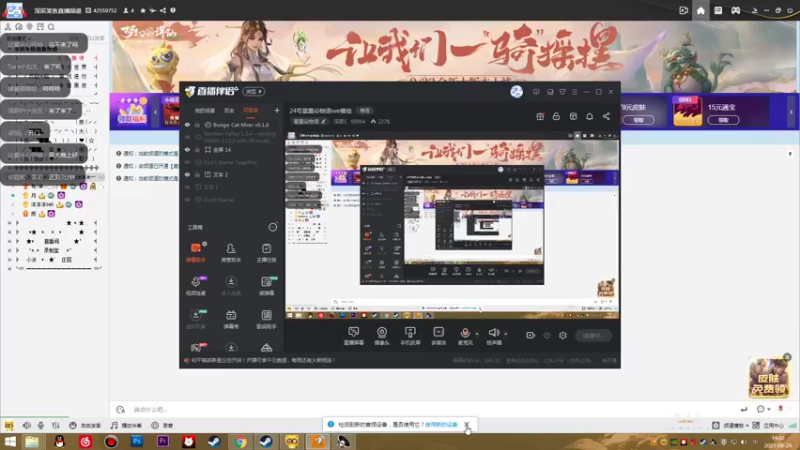Click the gift box icon with red dot
800x450 pixels.
pos(540,116)
